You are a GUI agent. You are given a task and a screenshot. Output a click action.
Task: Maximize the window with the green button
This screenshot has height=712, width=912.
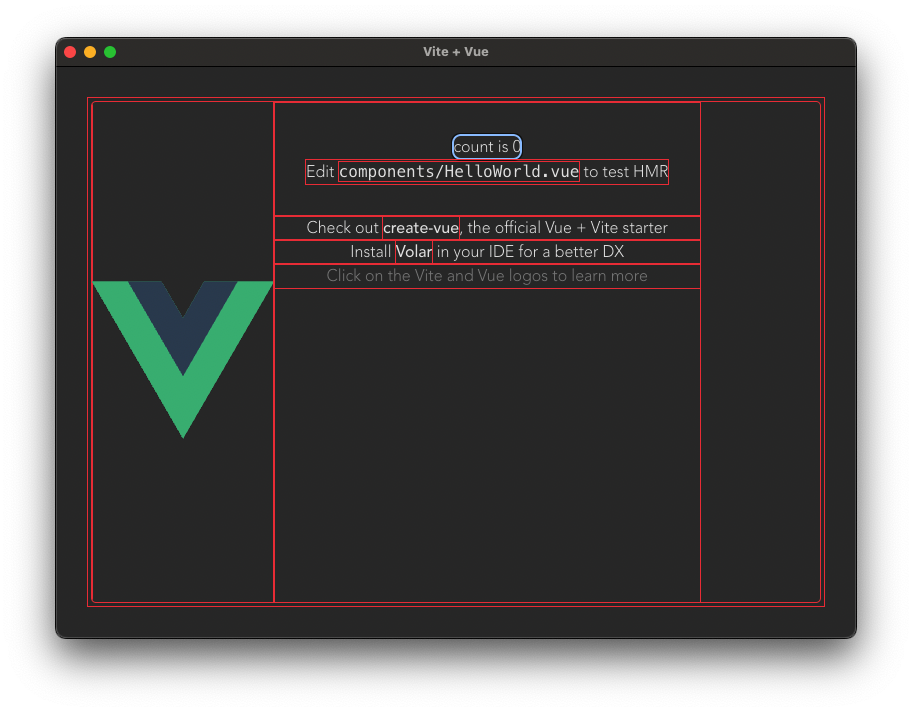[110, 52]
